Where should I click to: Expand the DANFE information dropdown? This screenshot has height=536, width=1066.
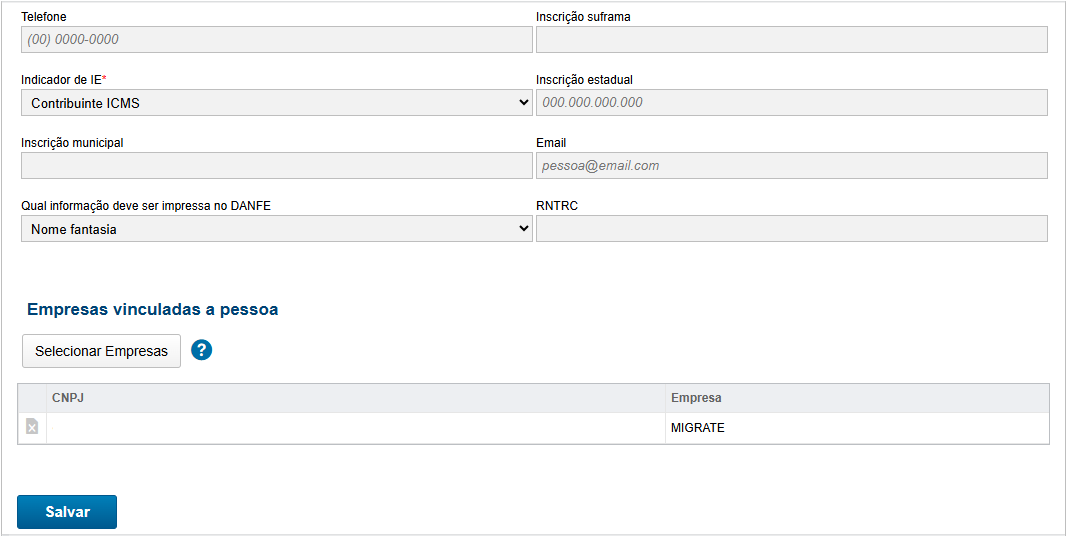(x=276, y=229)
